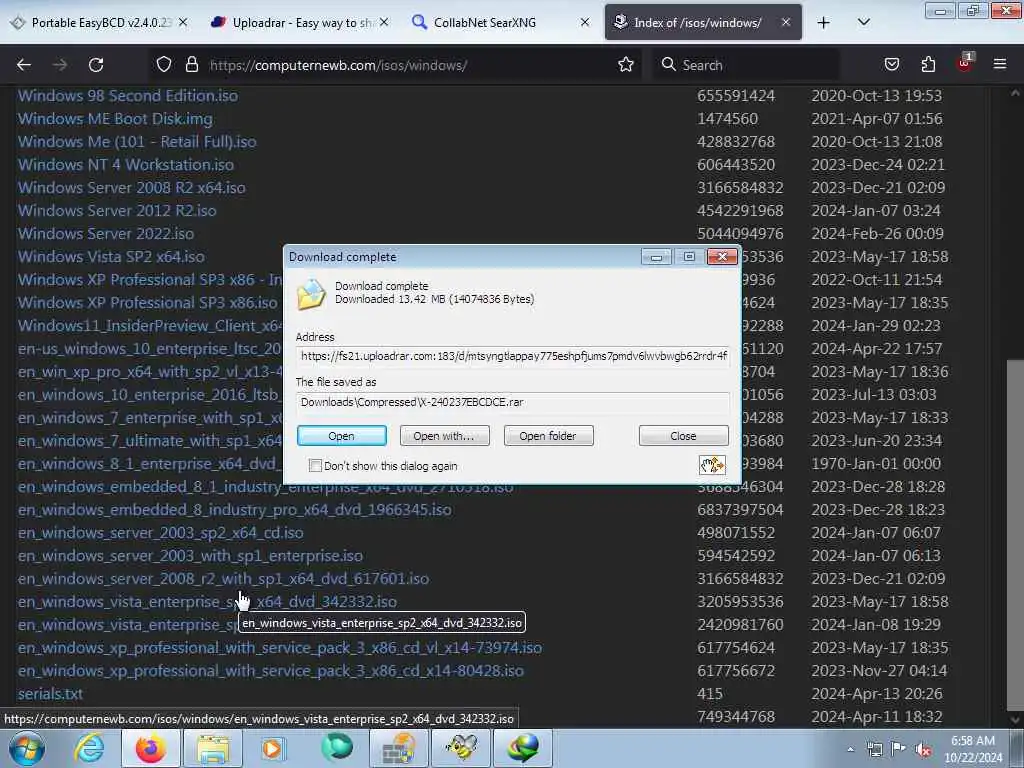
Task: Open the shield tracking protection icon
Action: pos(164,65)
